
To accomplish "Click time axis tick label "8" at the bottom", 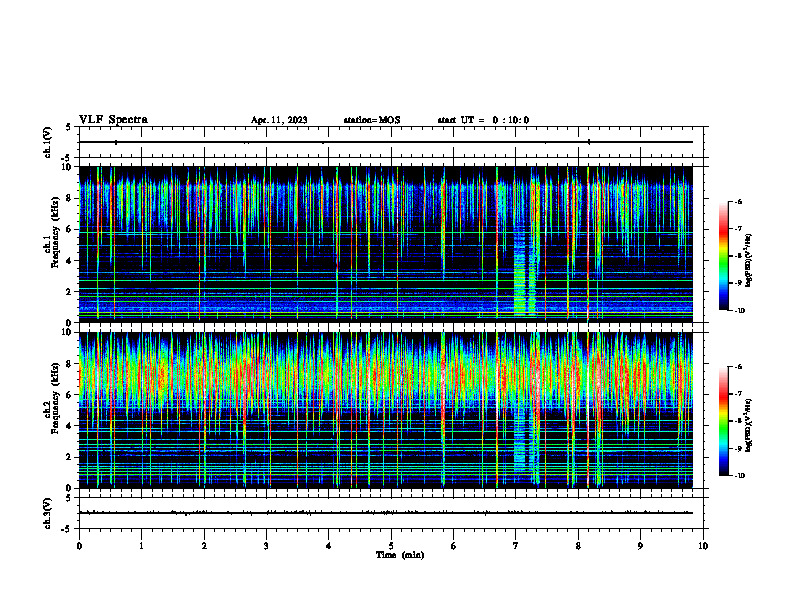I will 578,546.
